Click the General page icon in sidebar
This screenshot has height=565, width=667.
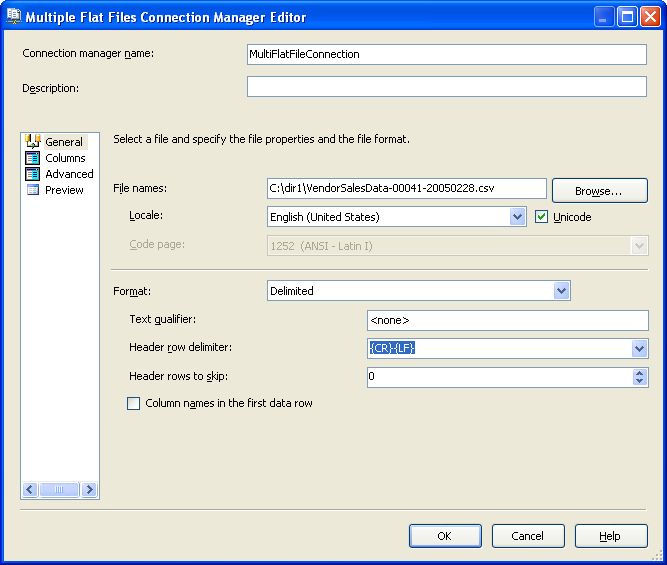(33, 142)
